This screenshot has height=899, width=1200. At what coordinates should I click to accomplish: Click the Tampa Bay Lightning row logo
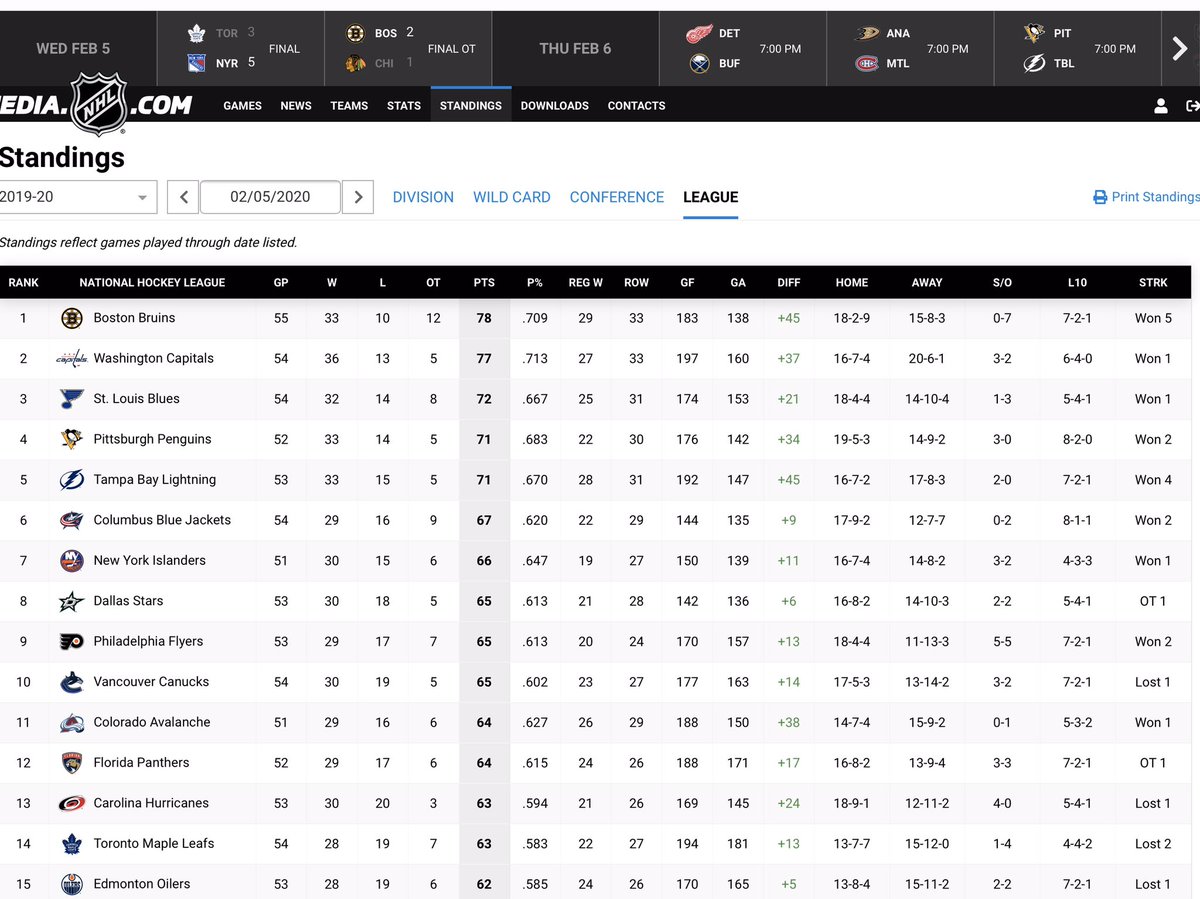tap(71, 480)
